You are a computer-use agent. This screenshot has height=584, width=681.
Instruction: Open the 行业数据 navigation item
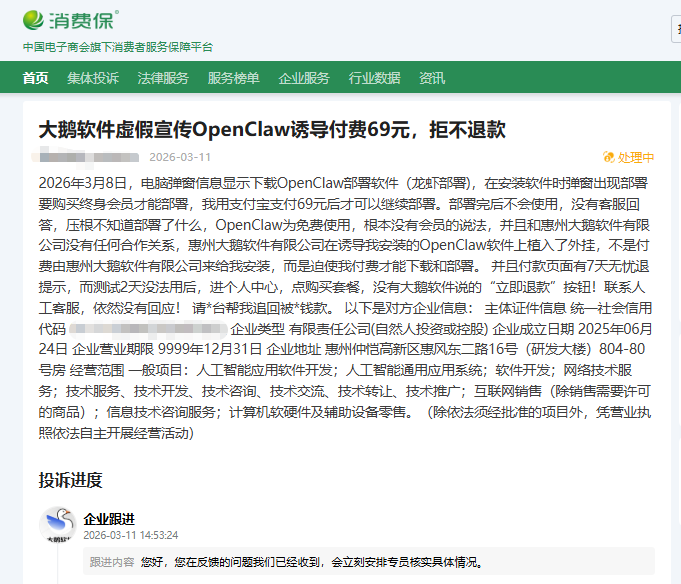click(374, 78)
